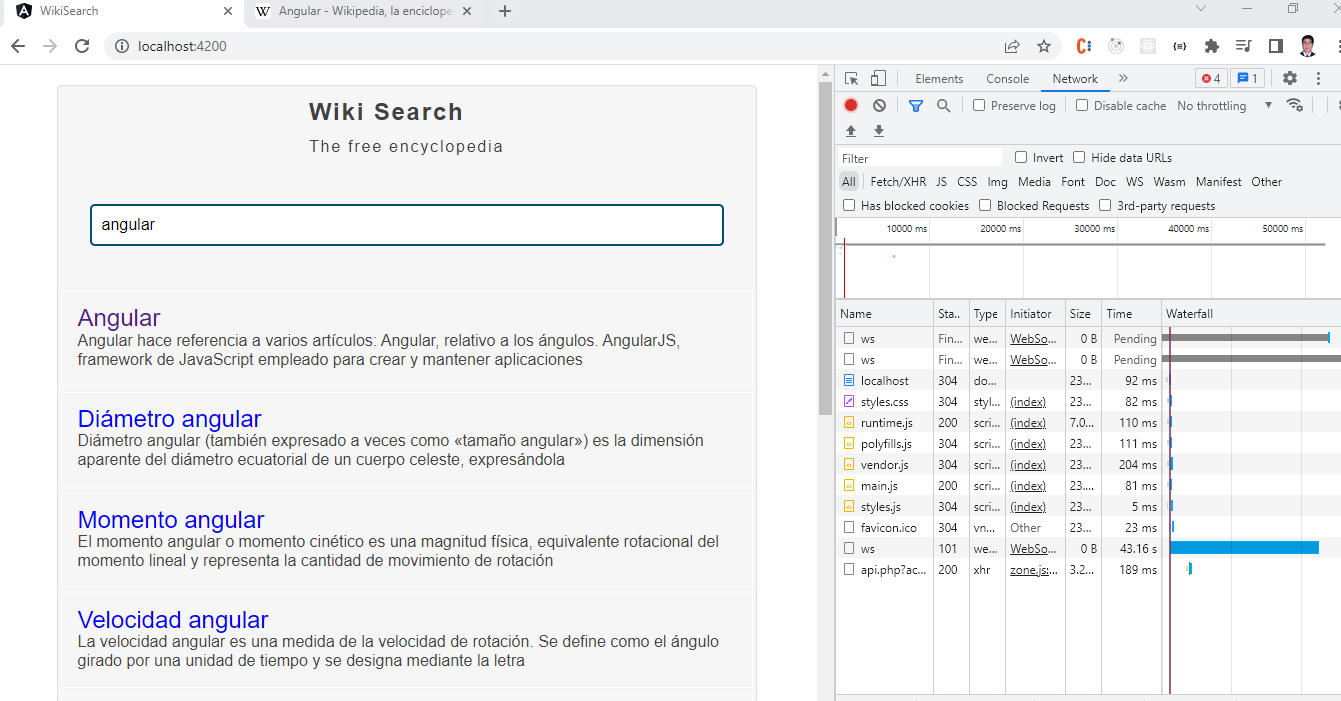Export network log as HAR
Viewport: 1341px width, 701px height.
pos(878,130)
